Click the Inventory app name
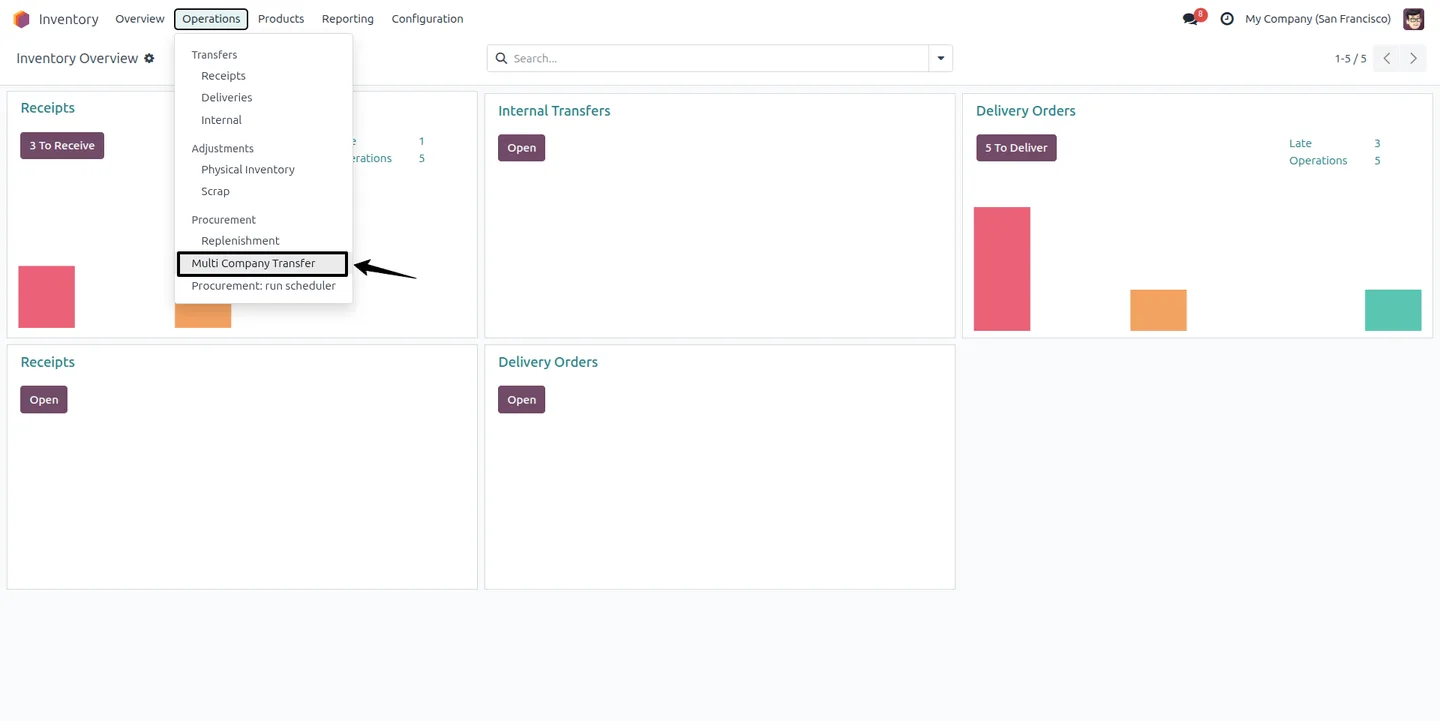 click(x=69, y=19)
